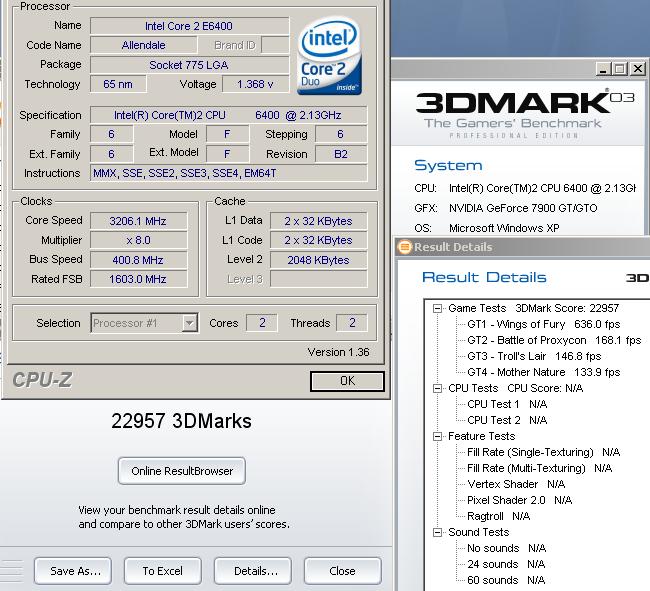Click the Result Details title bar icon
650x591 pixels.
tap(404, 247)
